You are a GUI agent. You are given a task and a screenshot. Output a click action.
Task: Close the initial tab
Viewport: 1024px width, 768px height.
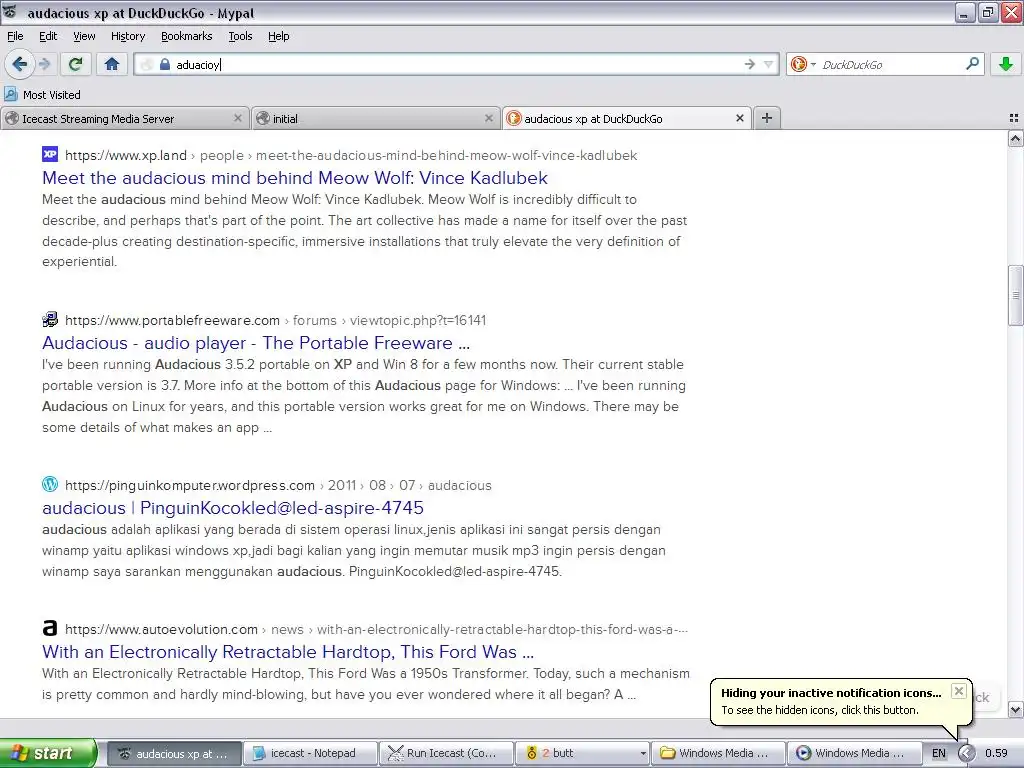pyautogui.click(x=488, y=118)
